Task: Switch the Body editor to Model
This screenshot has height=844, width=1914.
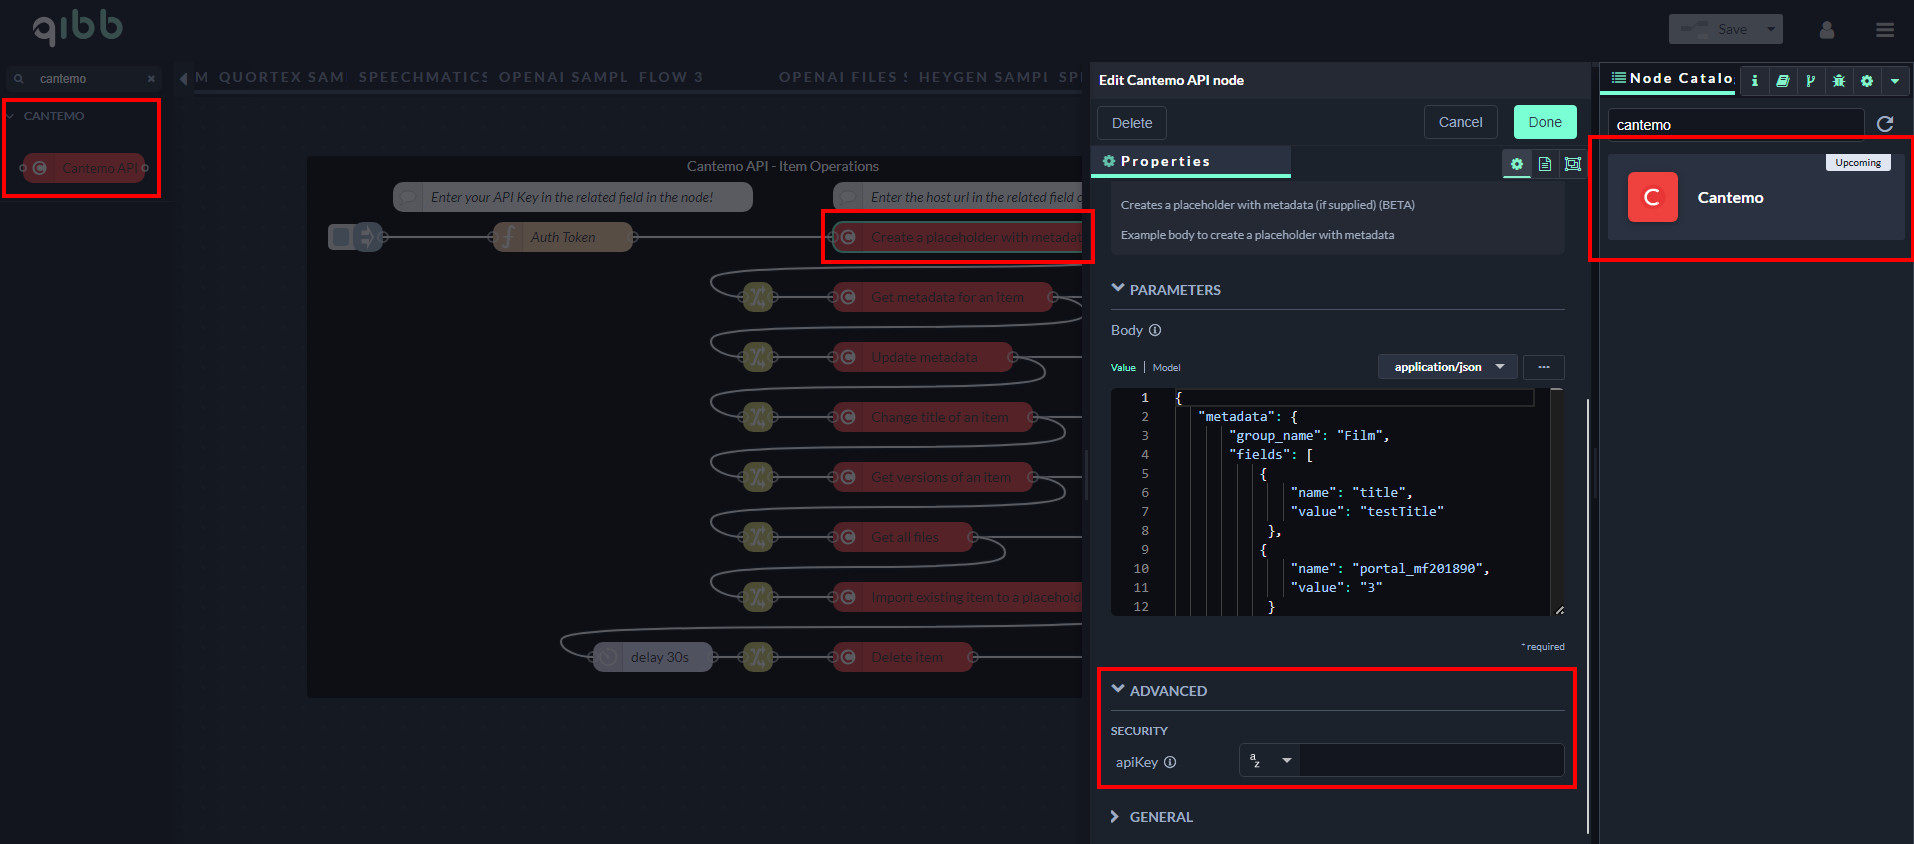Action: [1166, 368]
